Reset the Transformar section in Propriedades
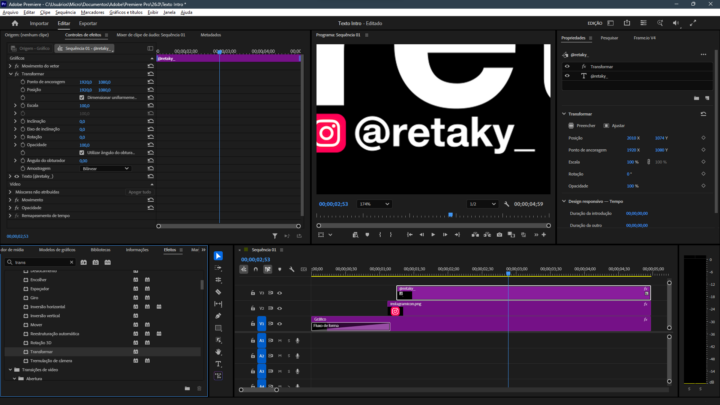 click(x=703, y=114)
